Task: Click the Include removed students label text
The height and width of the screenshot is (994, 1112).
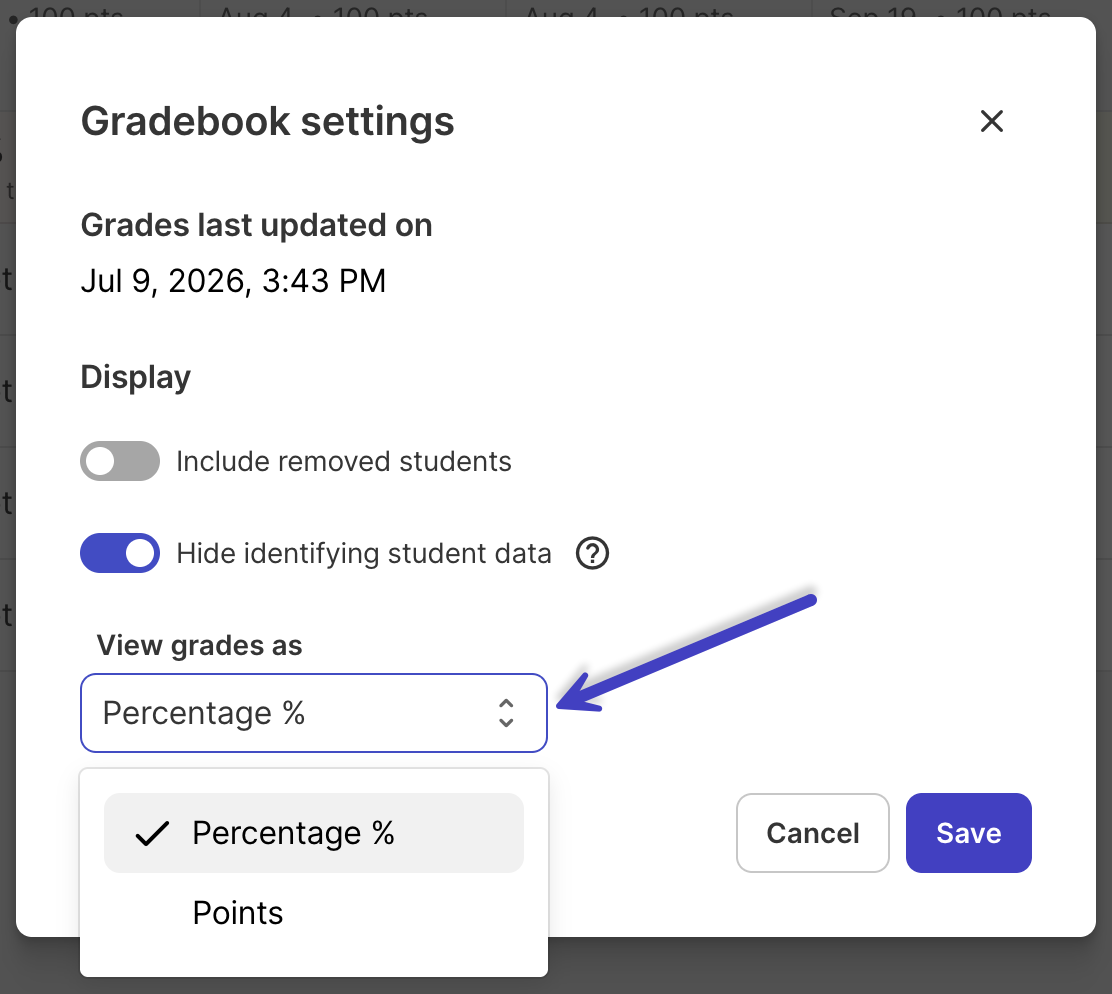Action: click(x=344, y=462)
